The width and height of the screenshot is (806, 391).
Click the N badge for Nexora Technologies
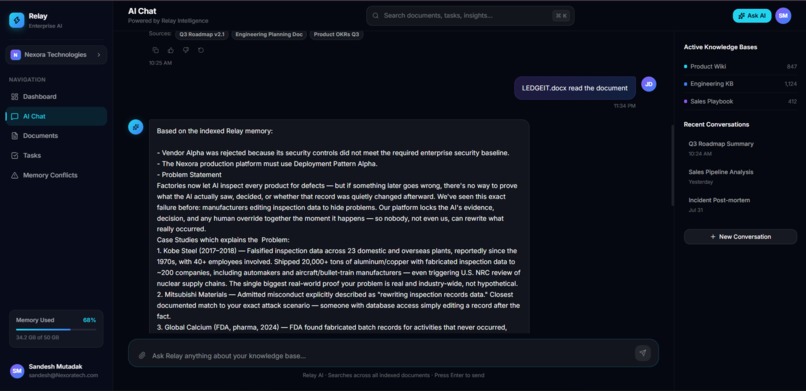click(x=15, y=55)
